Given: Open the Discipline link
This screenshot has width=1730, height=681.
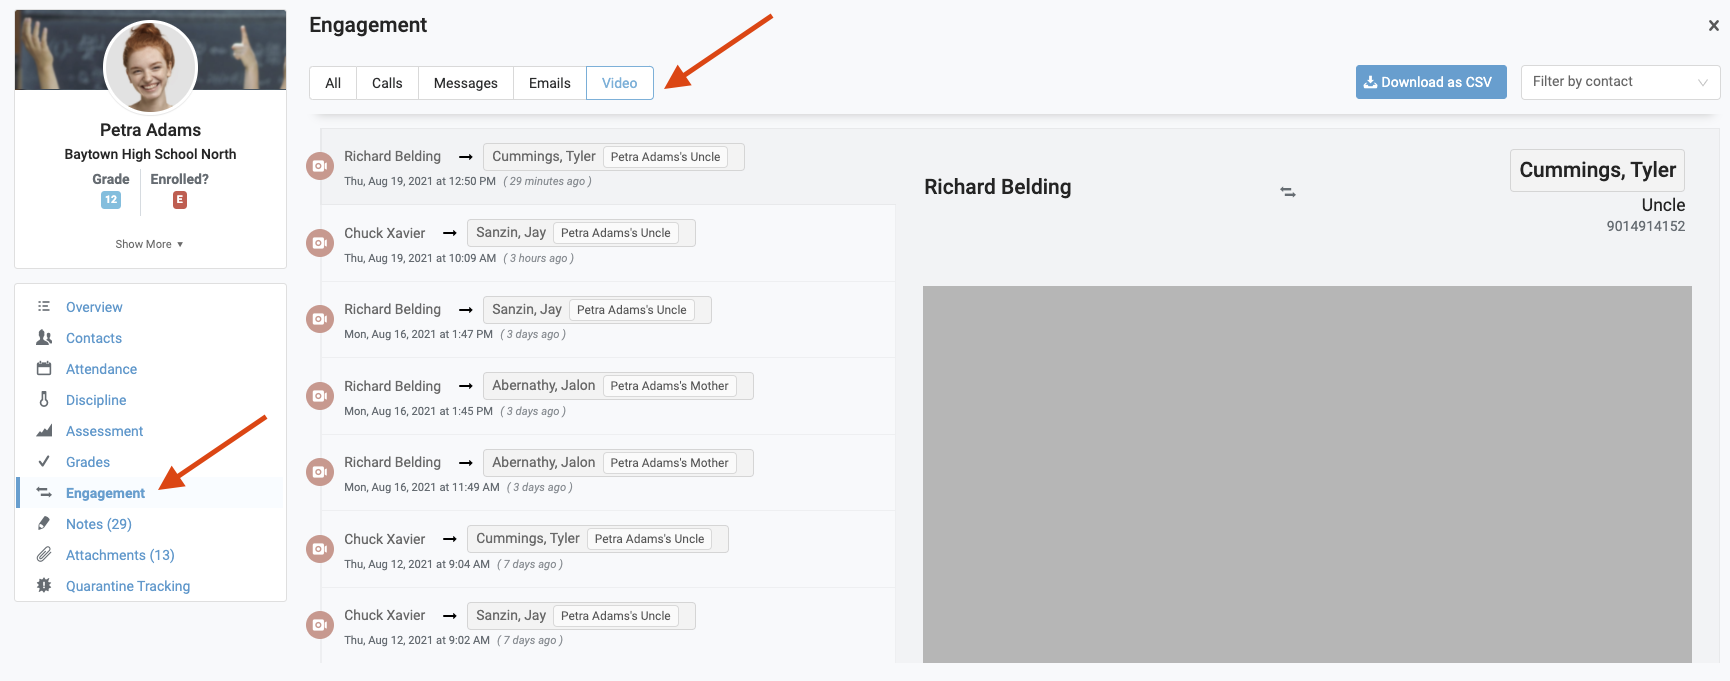Looking at the screenshot, I should pyautogui.click(x=96, y=400).
